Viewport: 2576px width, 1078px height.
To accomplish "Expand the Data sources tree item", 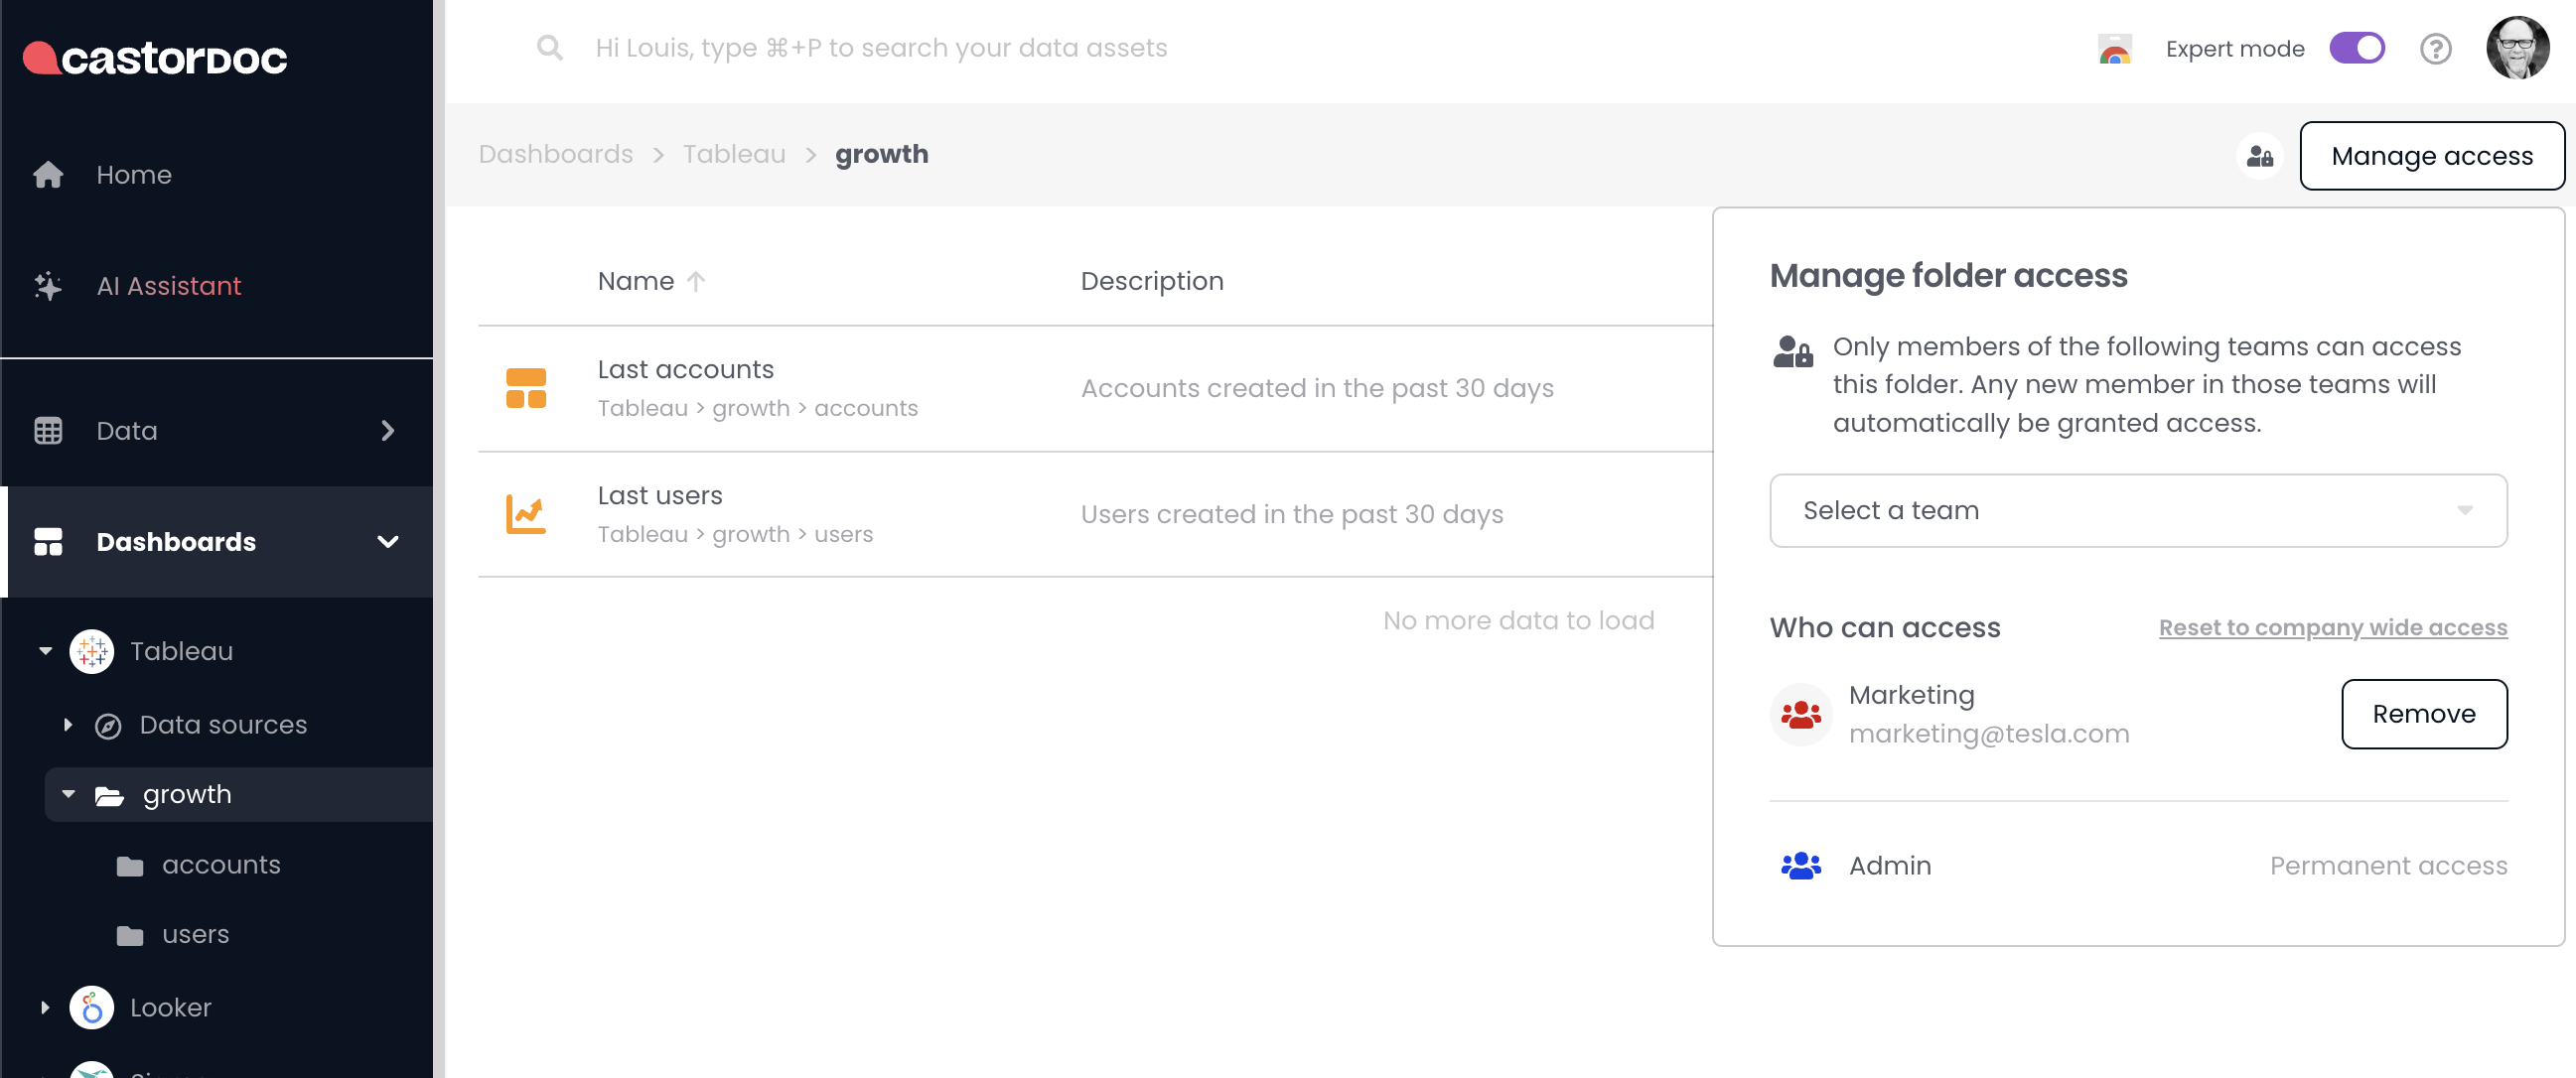I will coord(68,725).
